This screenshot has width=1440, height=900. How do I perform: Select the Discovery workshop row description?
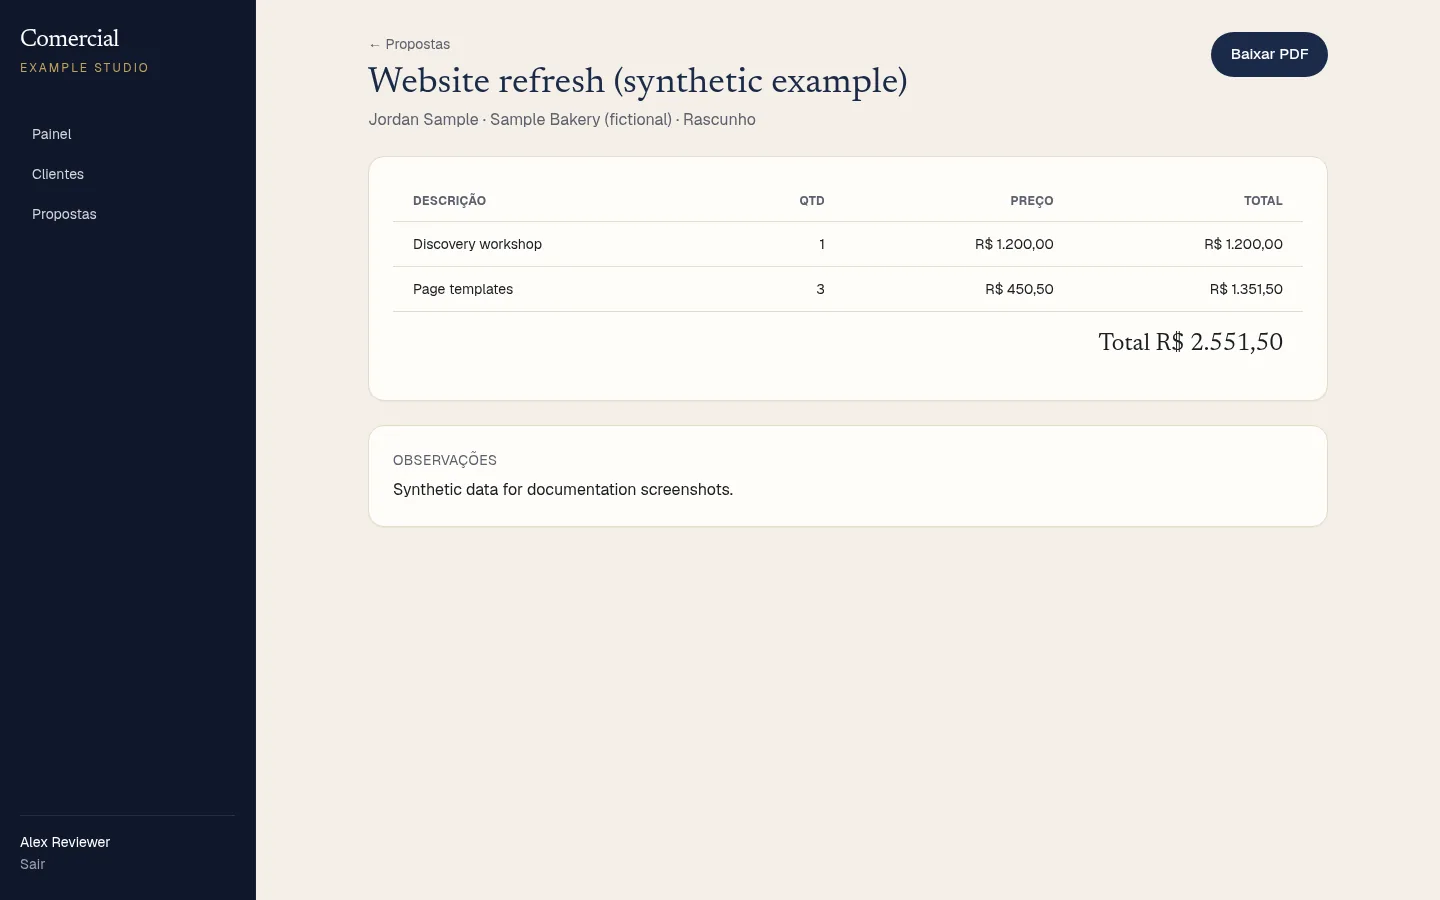(x=477, y=244)
